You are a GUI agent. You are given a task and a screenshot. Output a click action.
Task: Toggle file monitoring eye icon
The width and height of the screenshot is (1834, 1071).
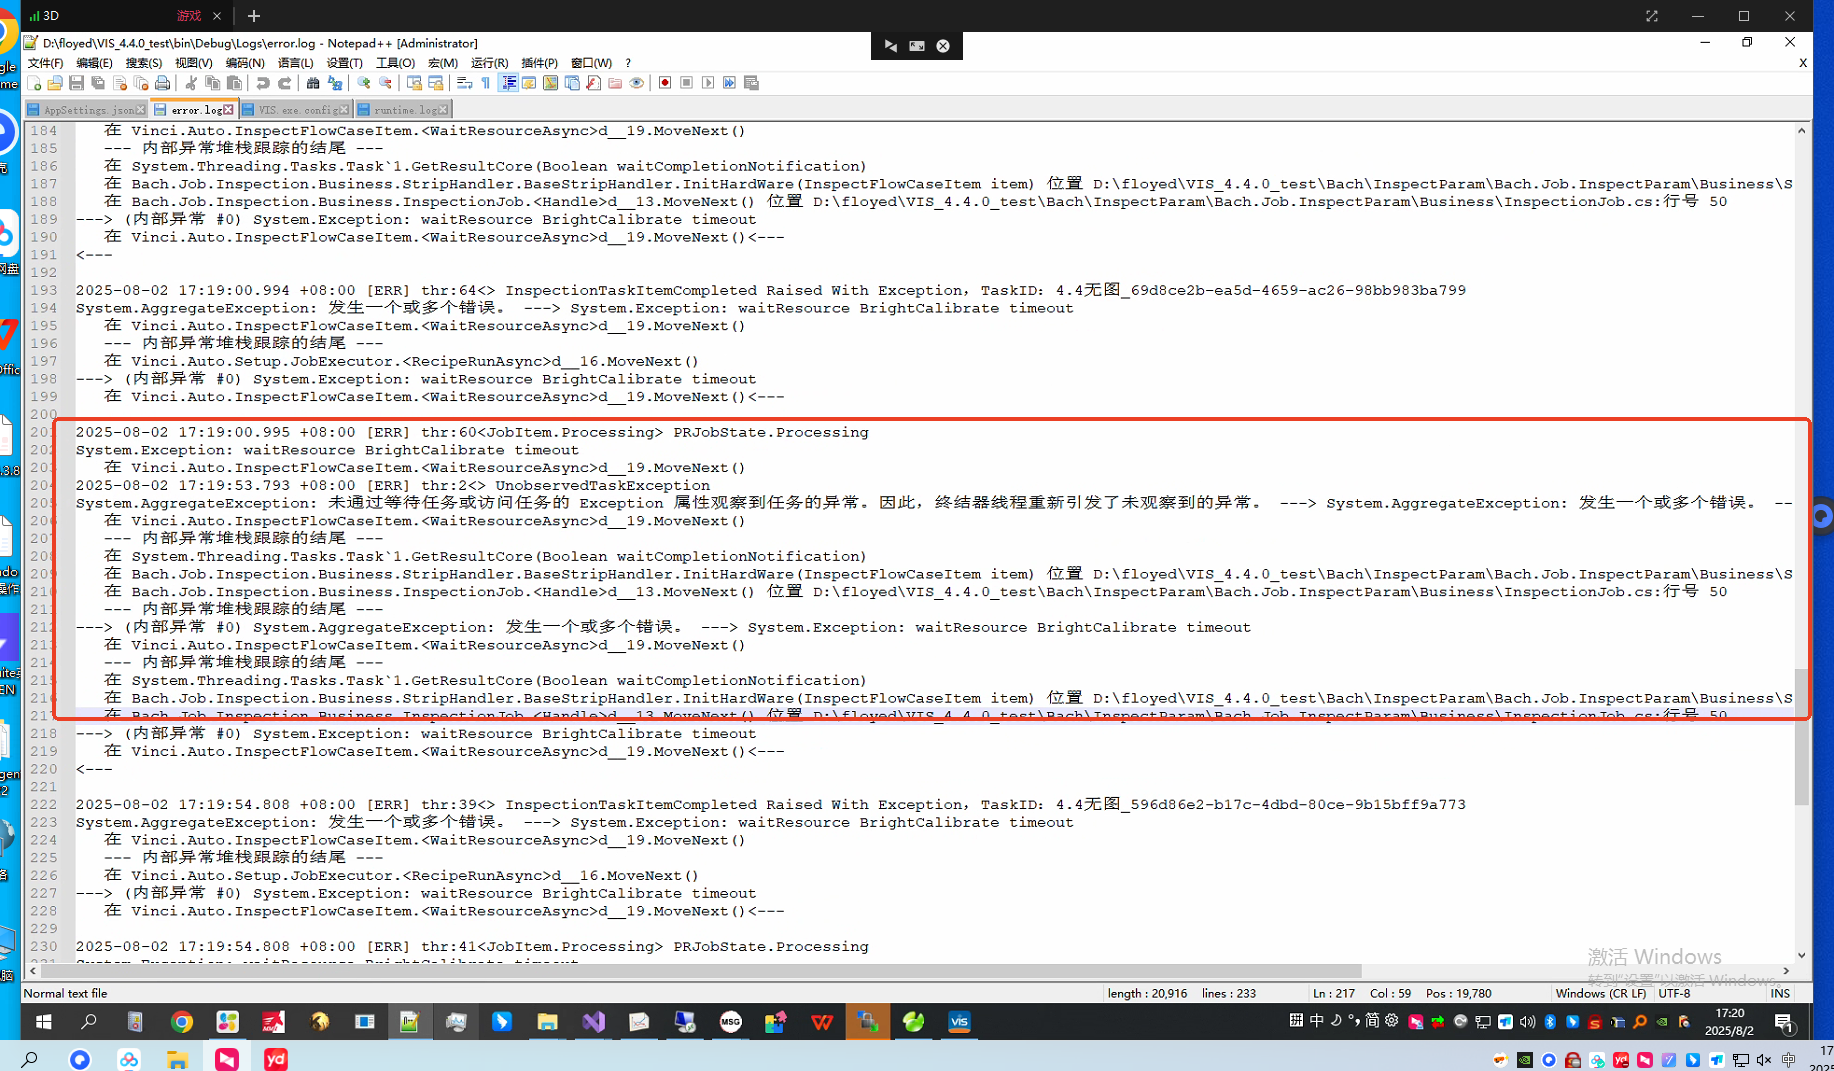tap(637, 83)
